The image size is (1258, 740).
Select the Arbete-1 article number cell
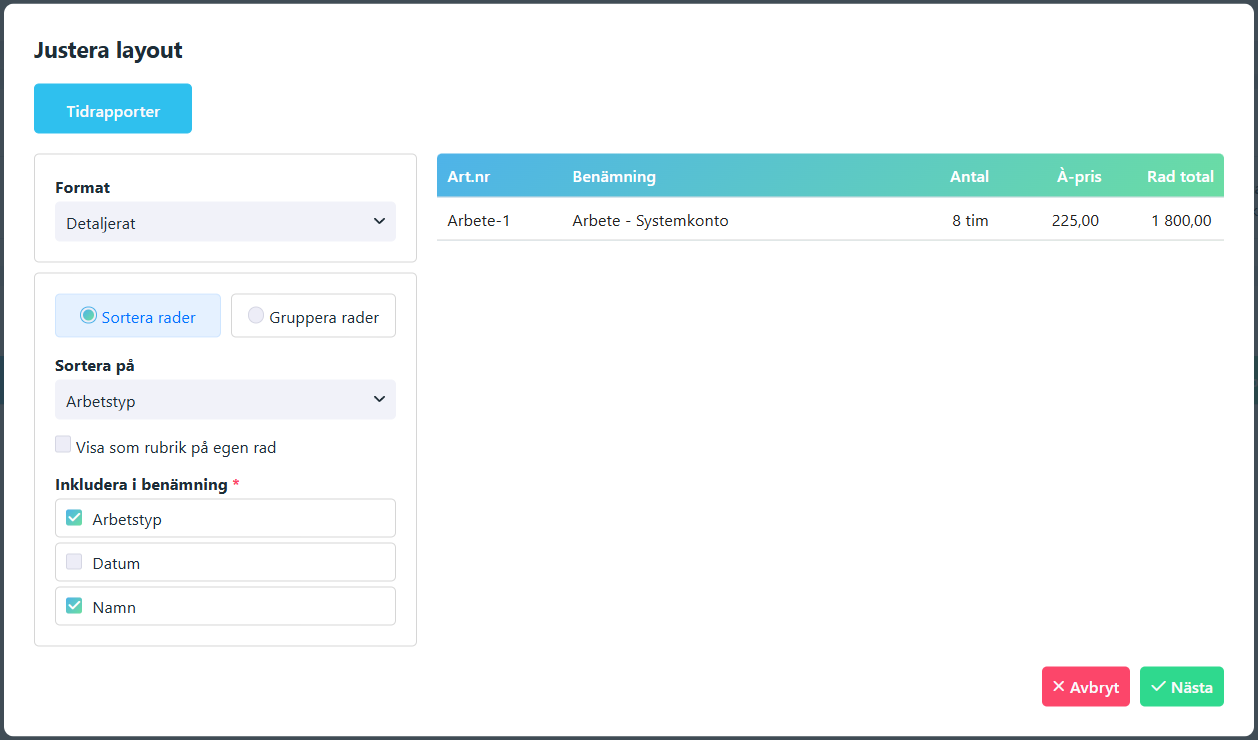479,220
